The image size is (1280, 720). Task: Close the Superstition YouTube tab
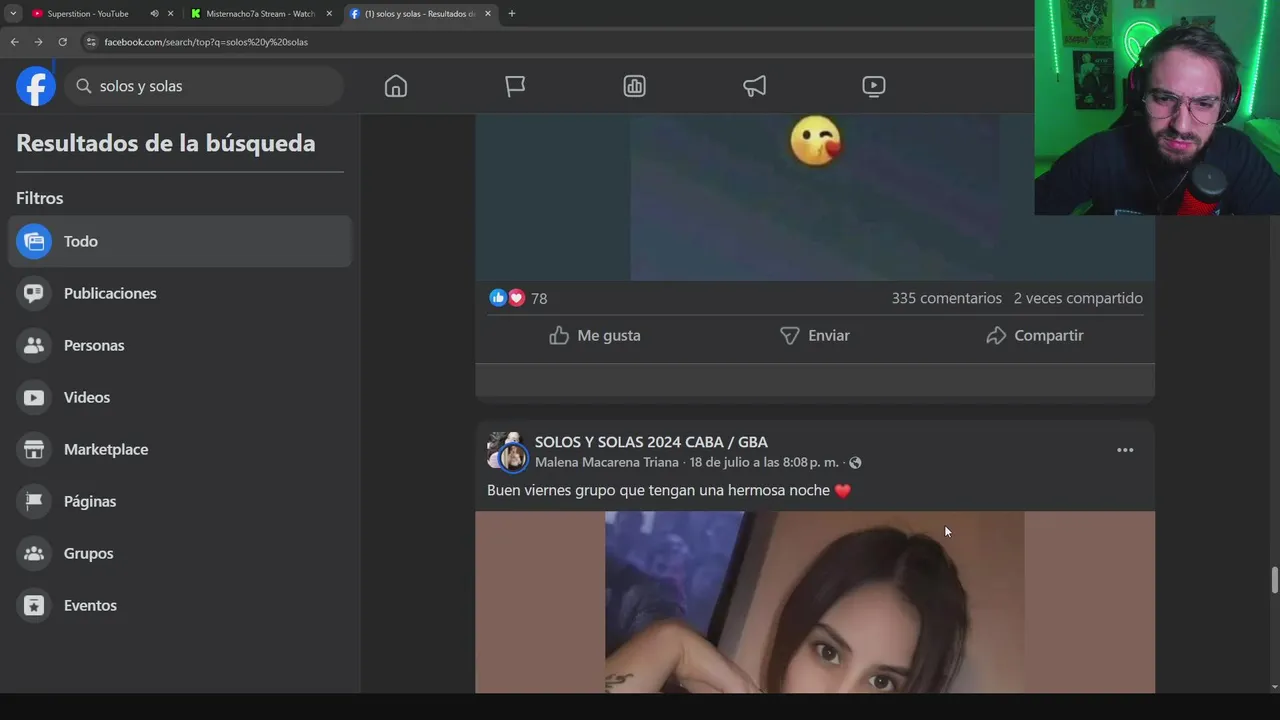(170, 14)
